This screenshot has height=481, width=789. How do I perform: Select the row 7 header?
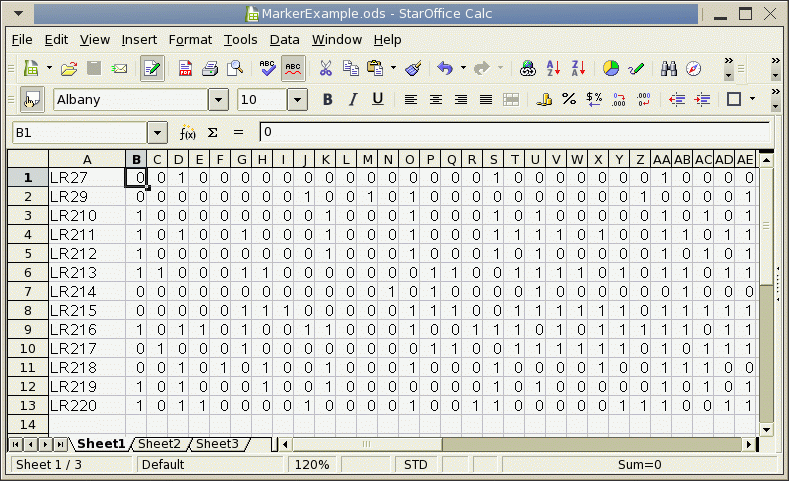(x=28, y=291)
